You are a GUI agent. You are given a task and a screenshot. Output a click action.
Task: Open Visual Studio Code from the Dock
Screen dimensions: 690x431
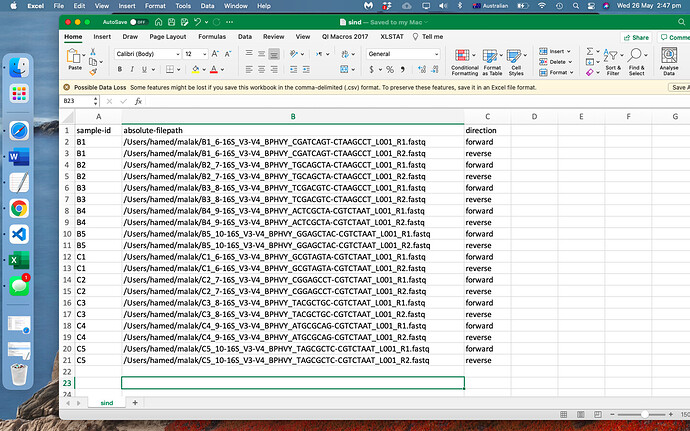coord(19,234)
